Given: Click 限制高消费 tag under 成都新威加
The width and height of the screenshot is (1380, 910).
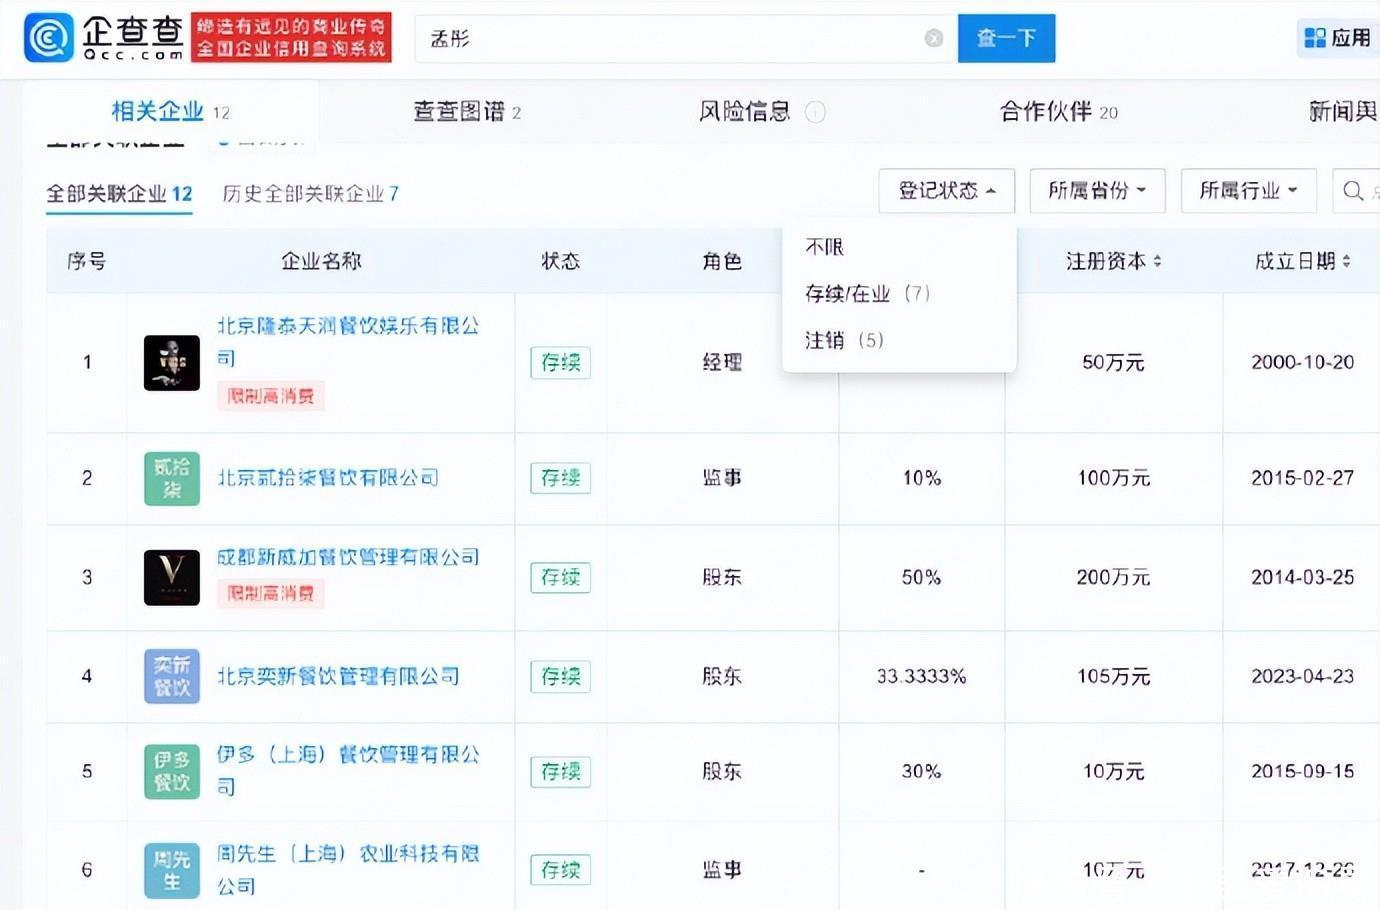Looking at the screenshot, I should [270, 593].
